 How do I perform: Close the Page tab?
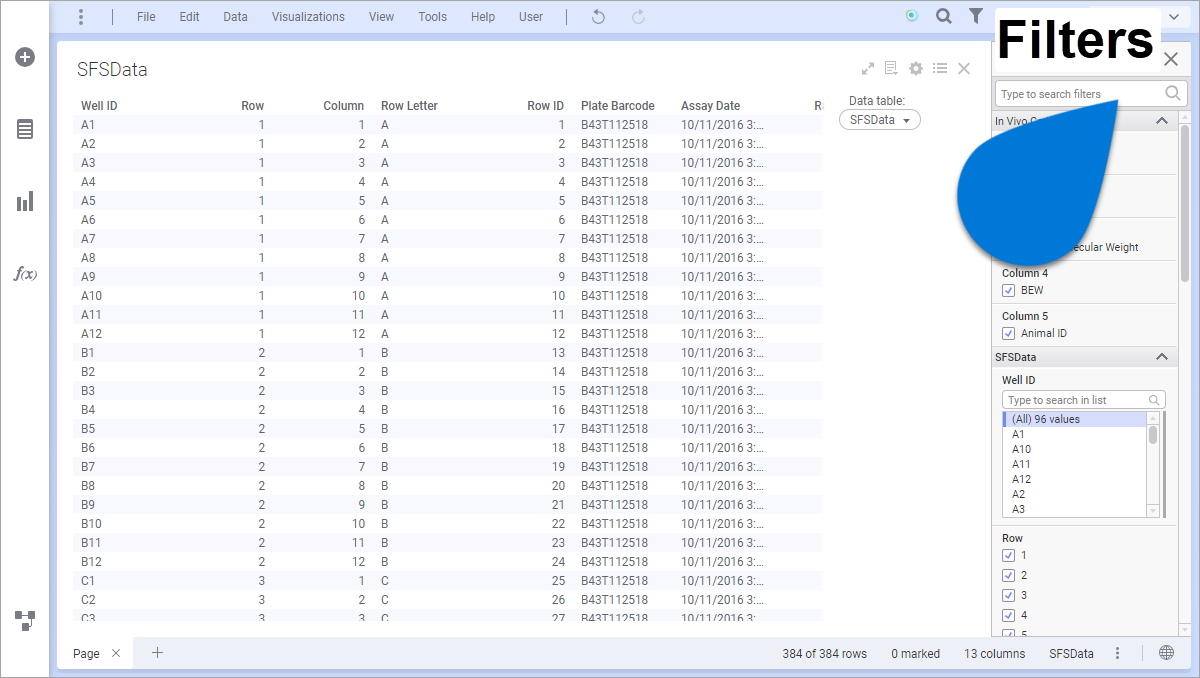pos(116,653)
